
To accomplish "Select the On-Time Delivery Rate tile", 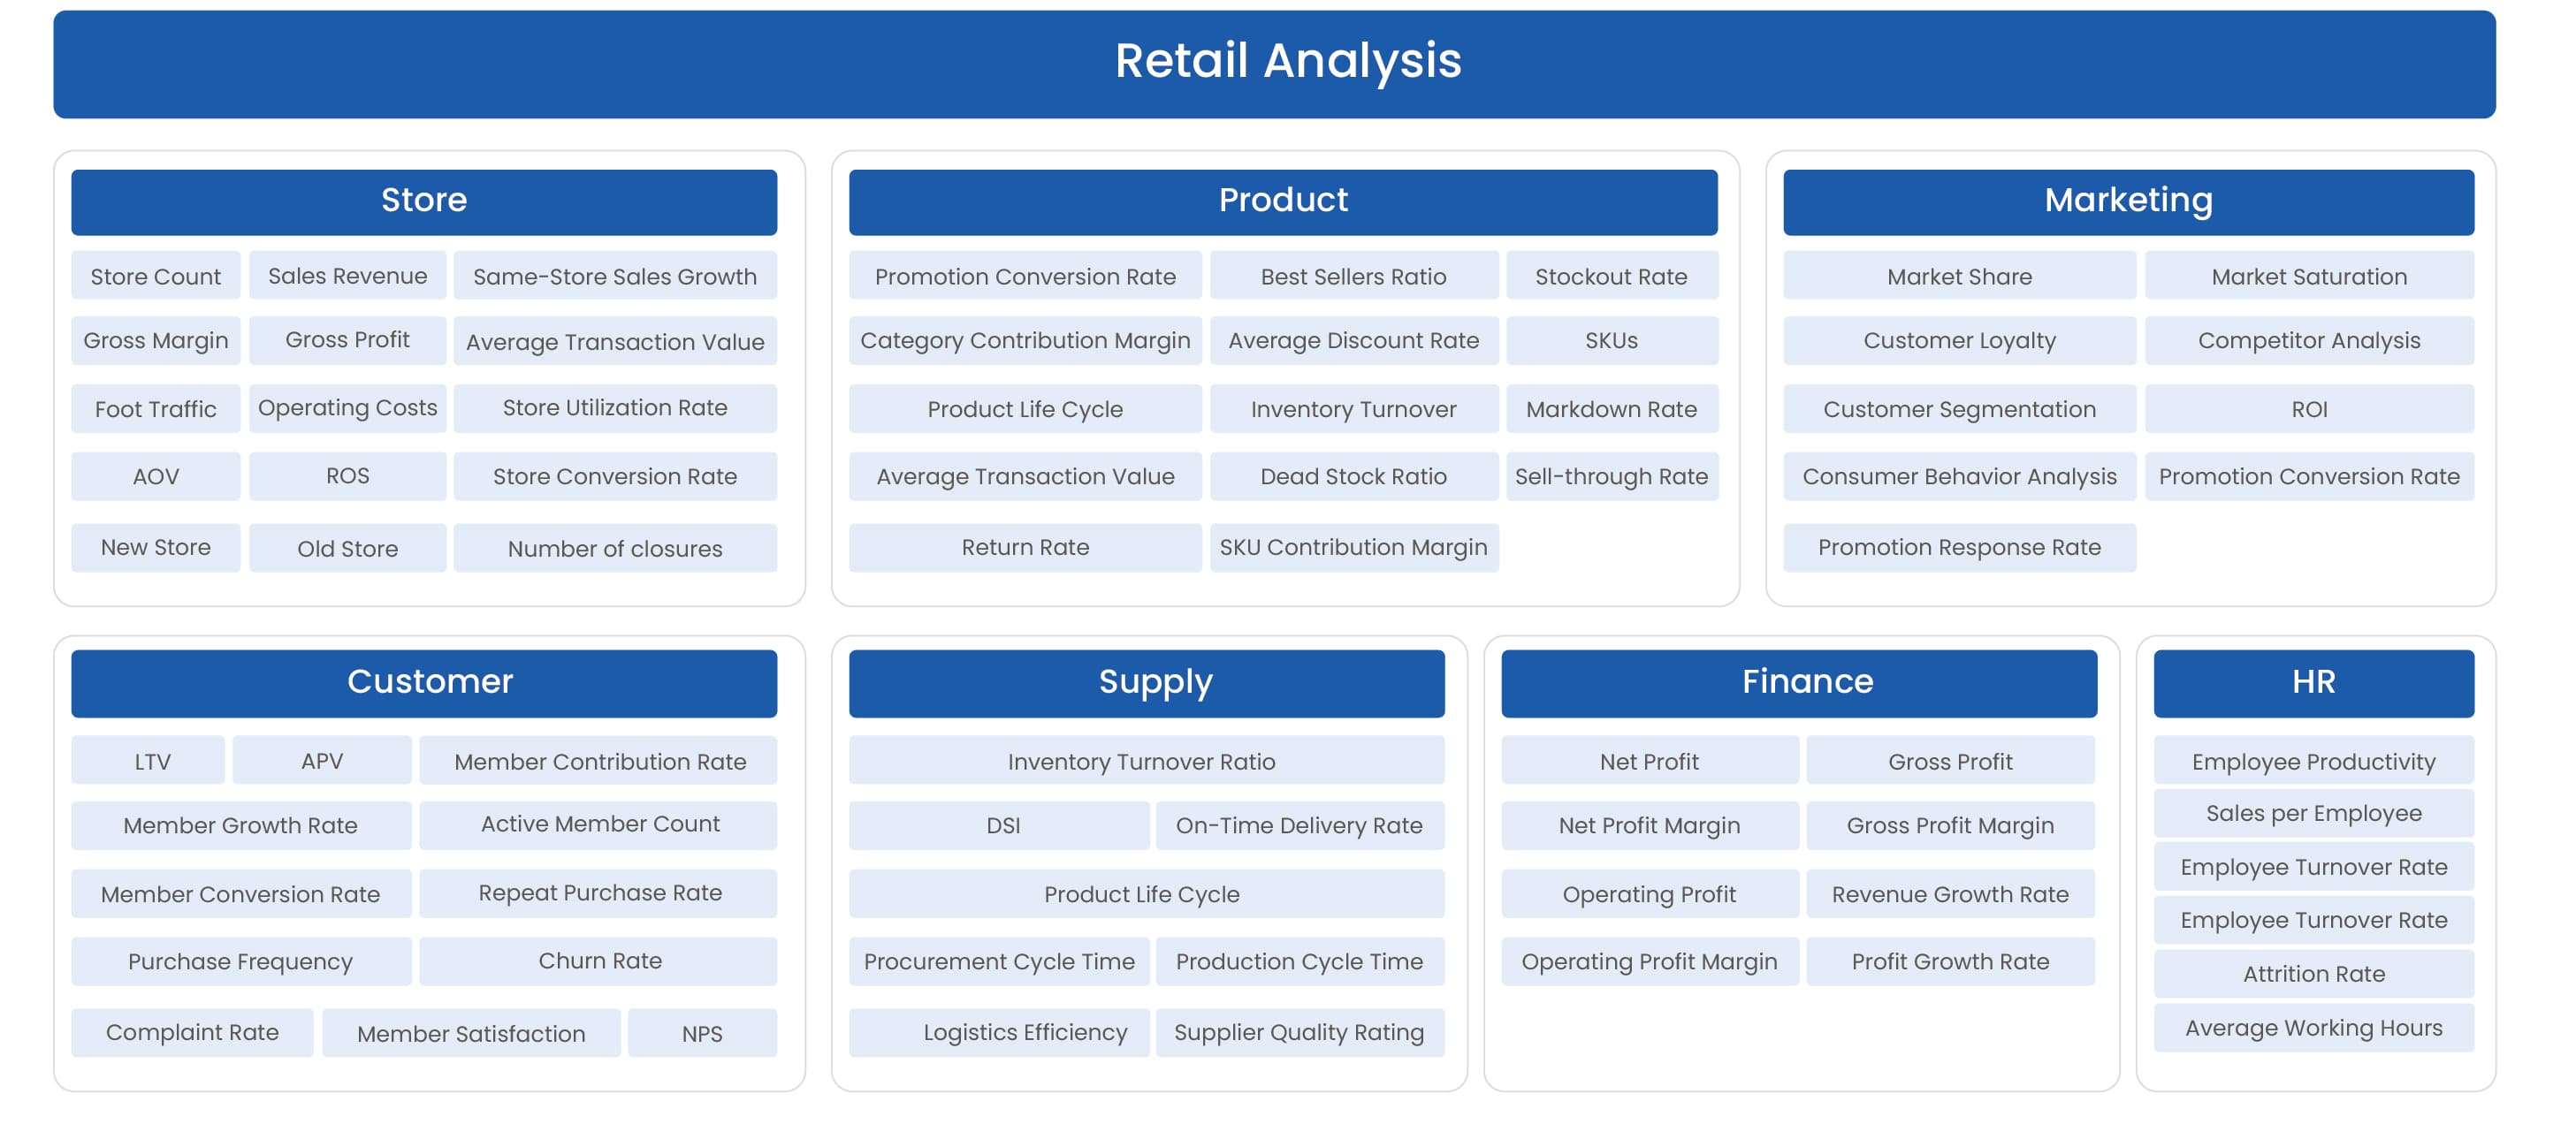I will pyautogui.click(x=1298, y=825).
